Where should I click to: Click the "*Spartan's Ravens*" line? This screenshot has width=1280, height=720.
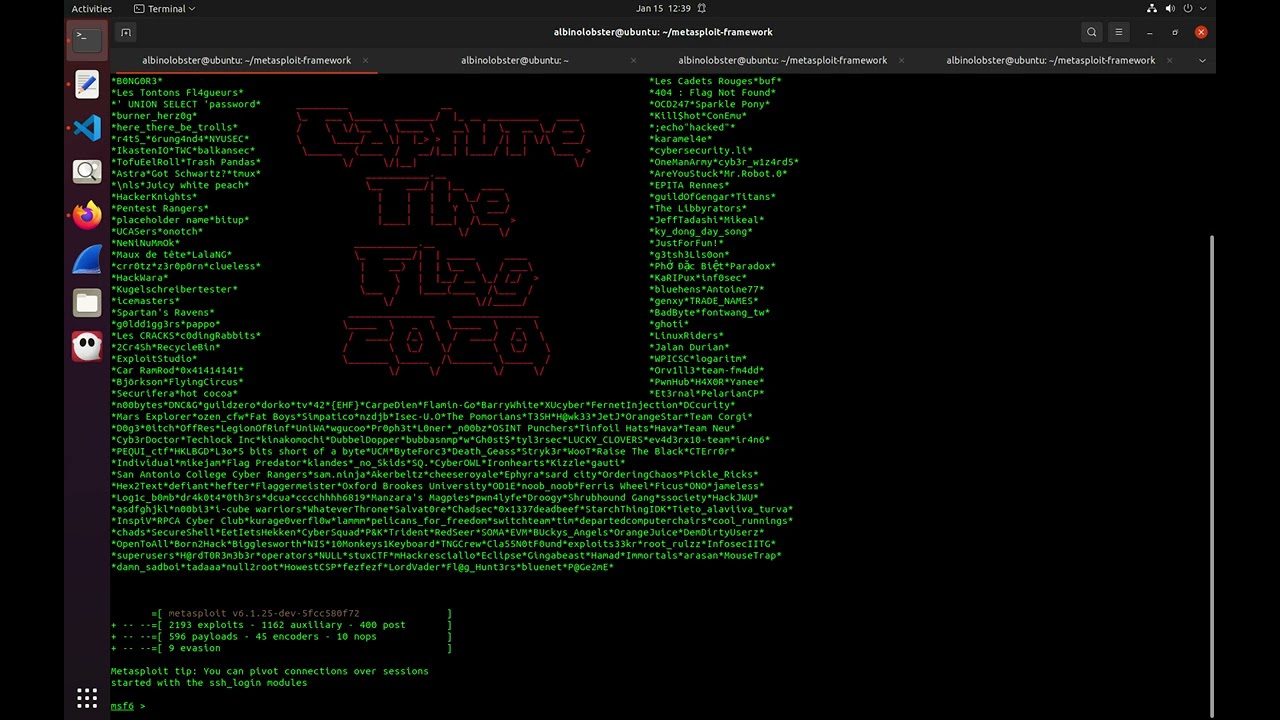coord(163,313)
